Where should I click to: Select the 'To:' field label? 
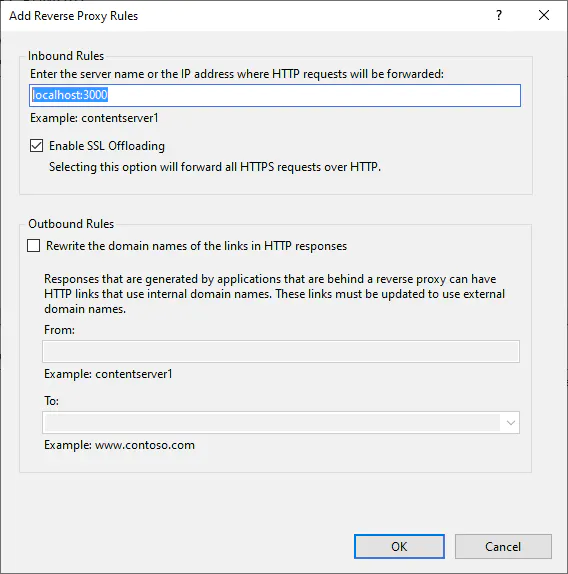[51, 401]
